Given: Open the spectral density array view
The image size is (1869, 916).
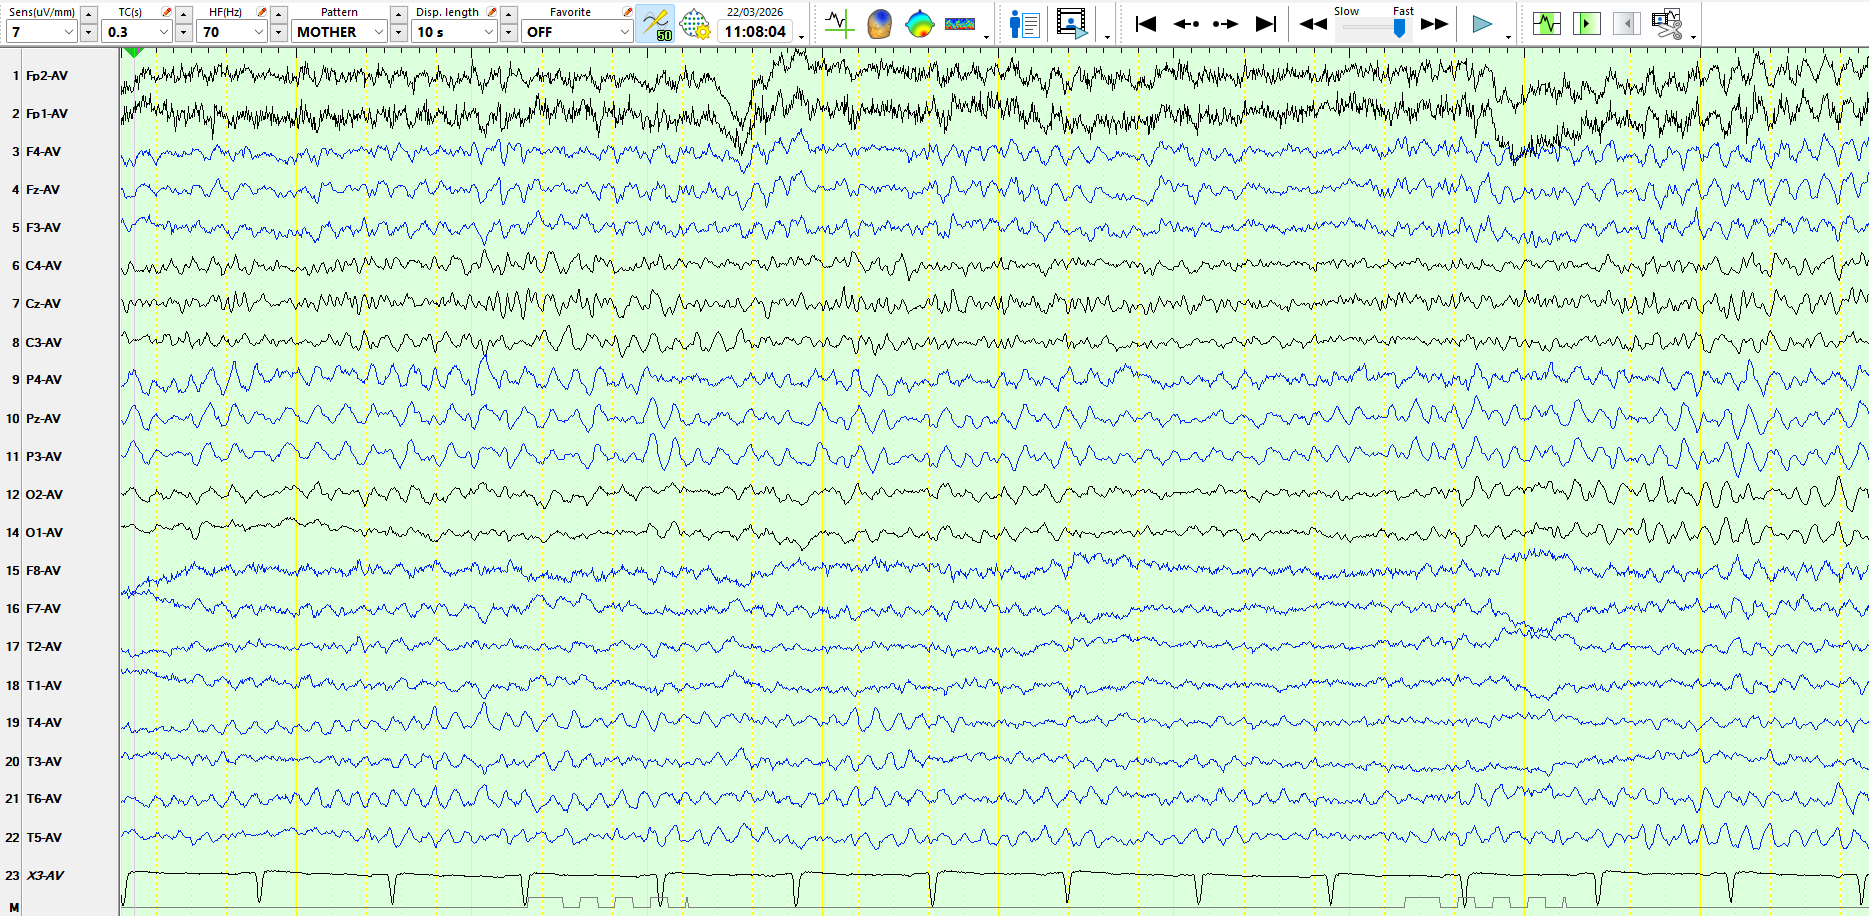Looking at the screenshot, I should 960,24.
